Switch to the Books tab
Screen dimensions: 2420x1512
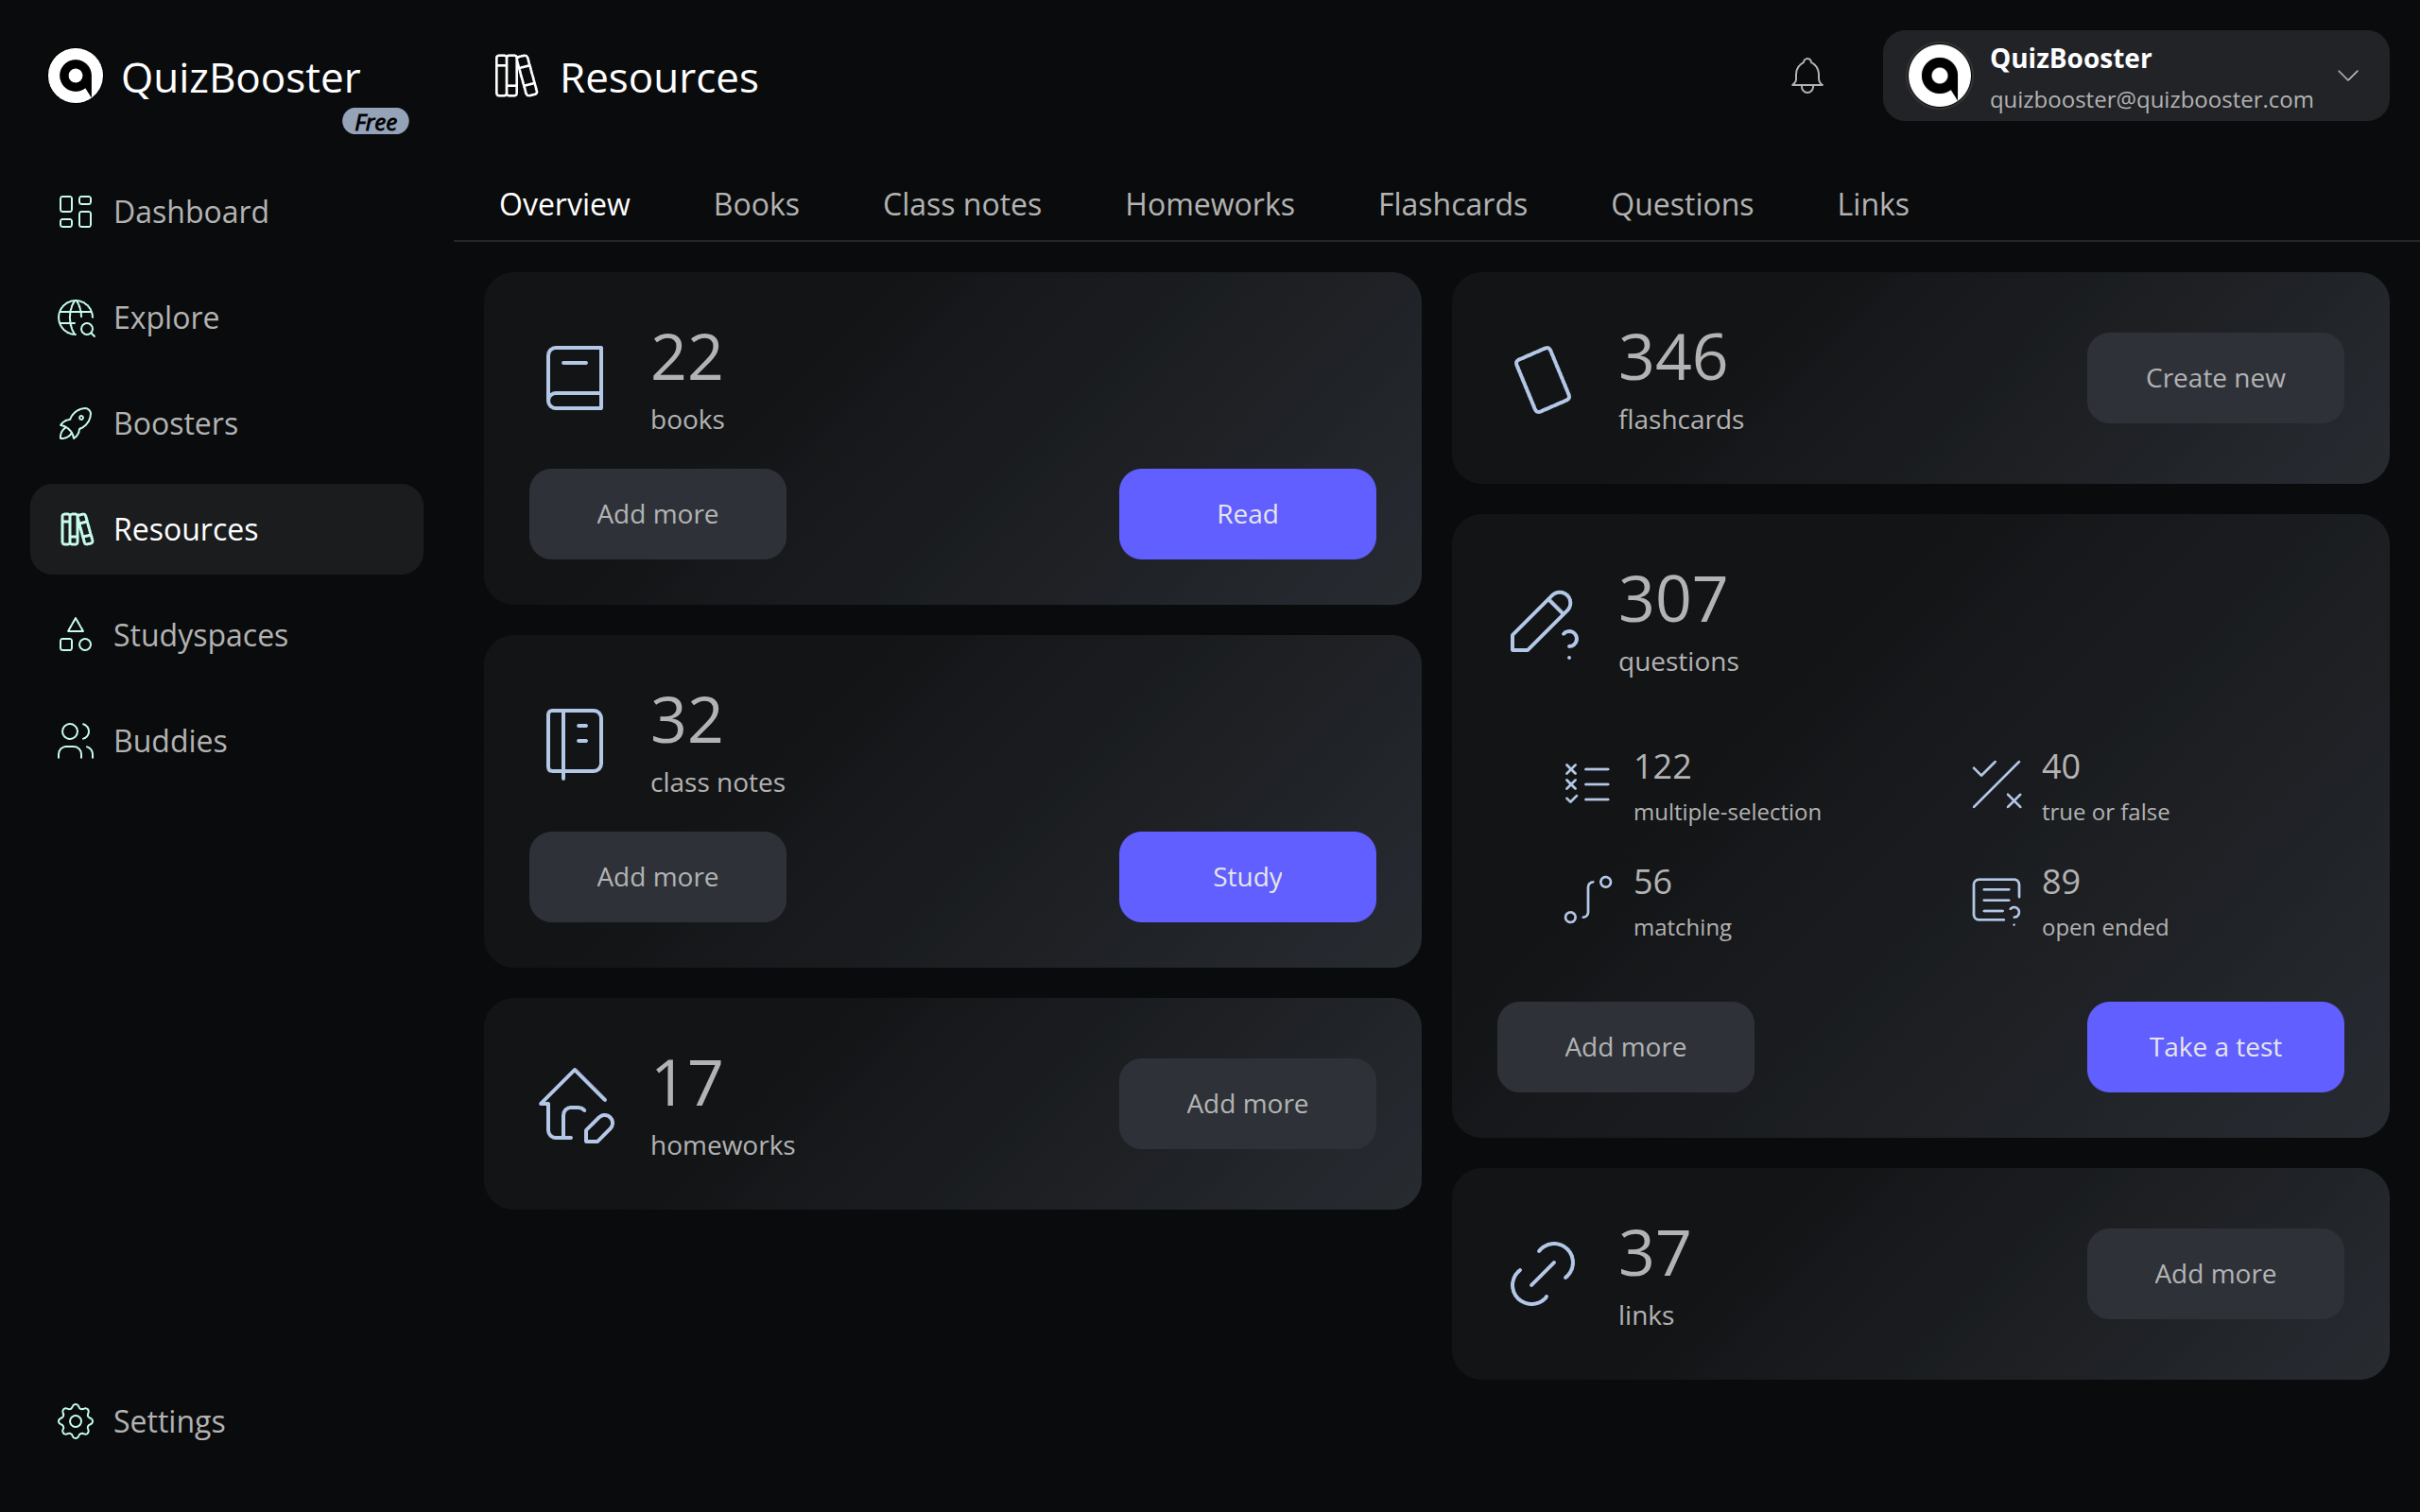tap(756, 204)
